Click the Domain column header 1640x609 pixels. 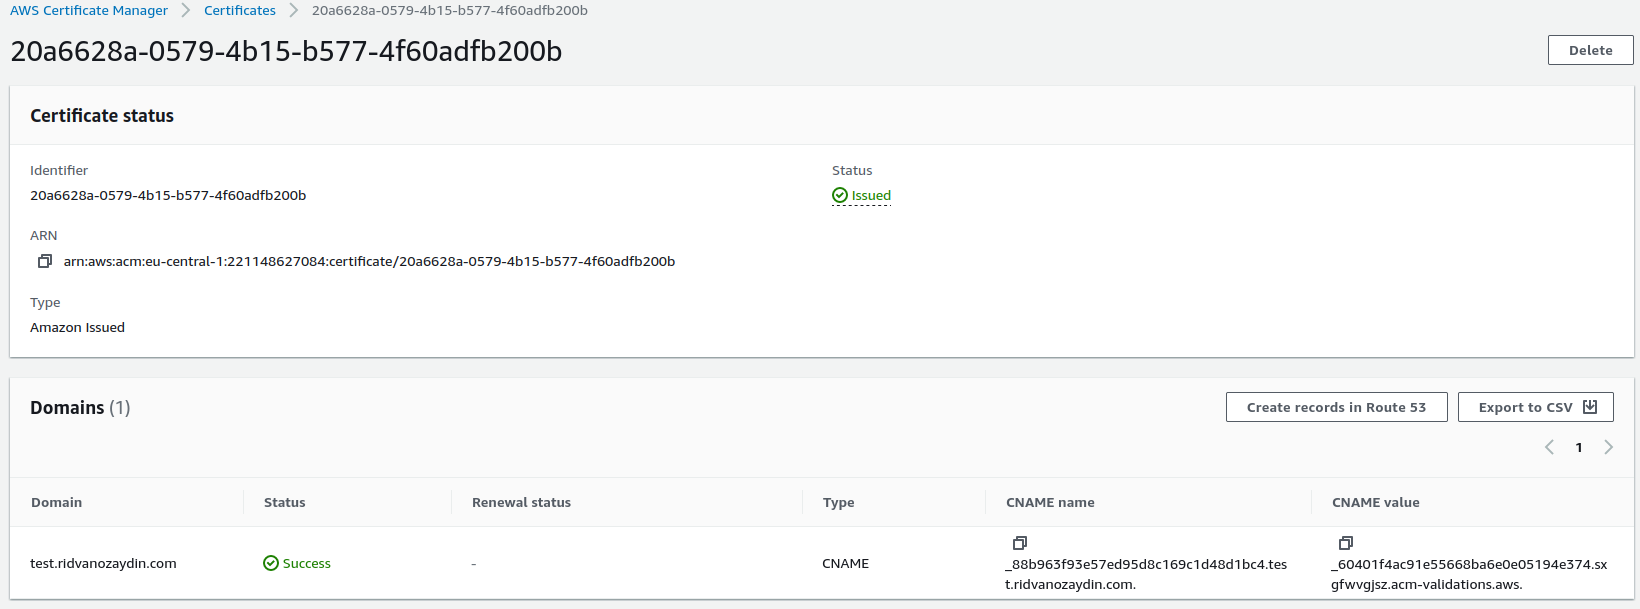(57, 502)
